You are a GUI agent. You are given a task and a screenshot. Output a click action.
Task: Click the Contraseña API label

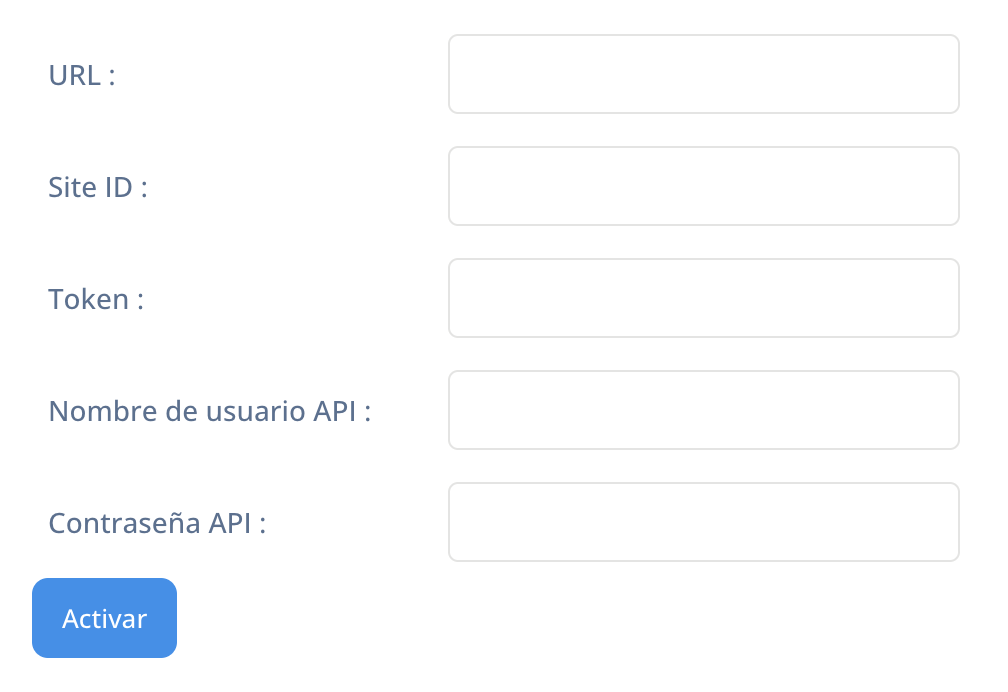[x=157, y=523]
